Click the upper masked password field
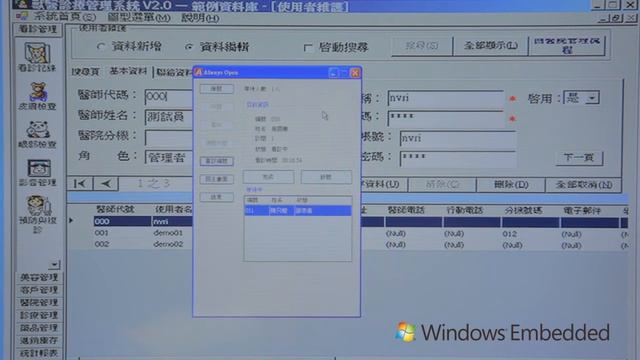This screenshot has height=360, width=640. pos(445,118)
